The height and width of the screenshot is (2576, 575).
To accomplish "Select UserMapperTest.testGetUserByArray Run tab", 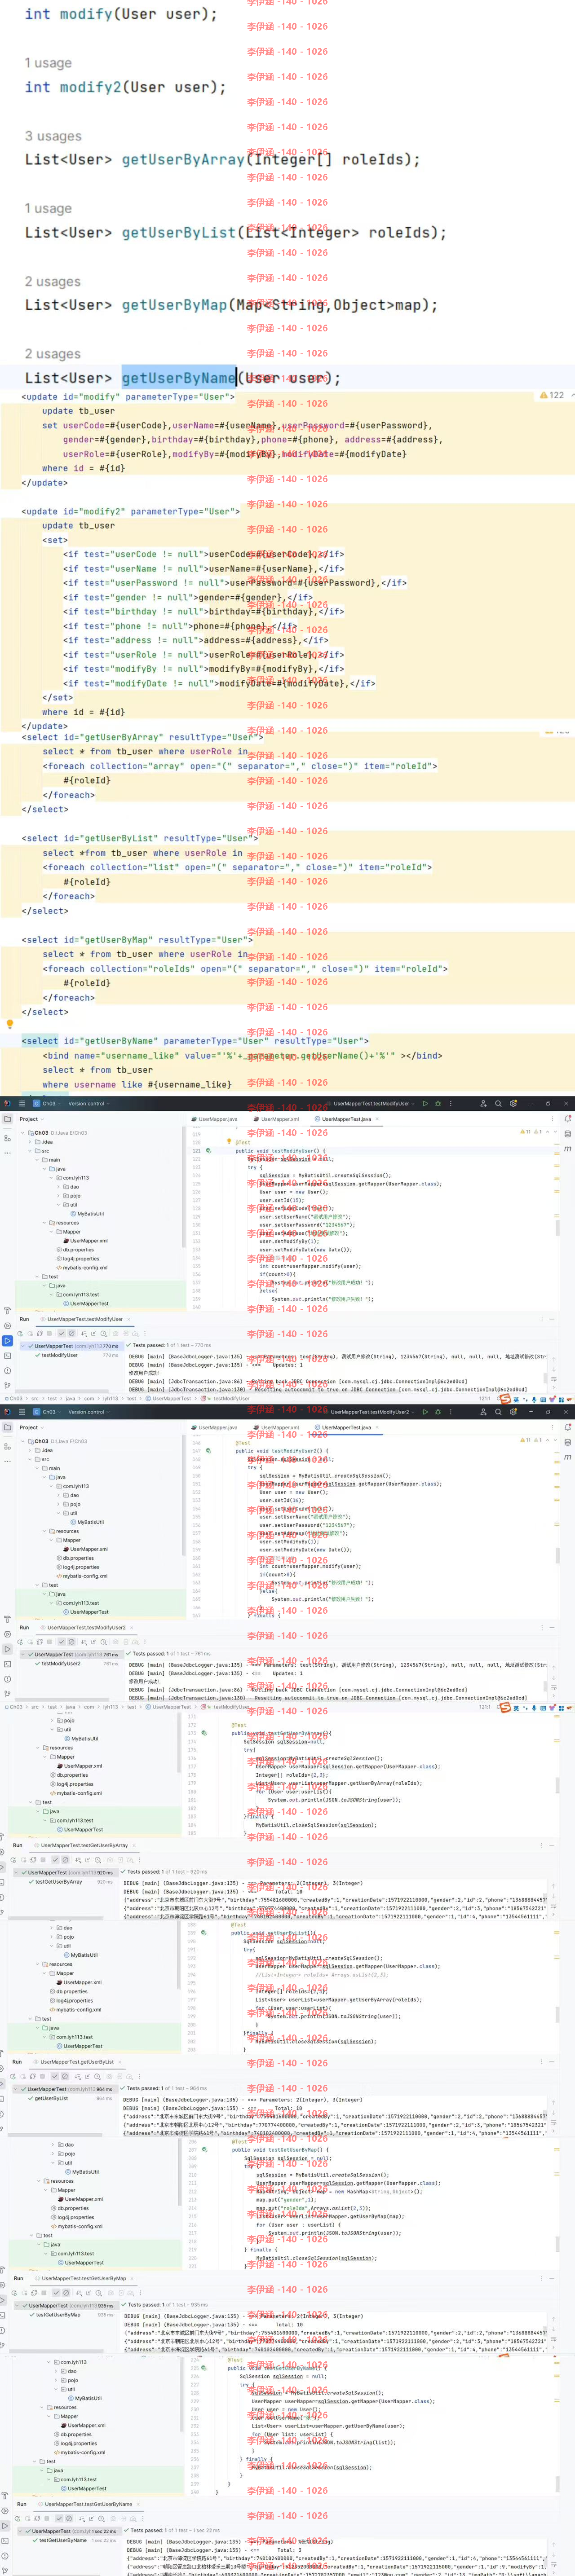I will coord(84,1845).
